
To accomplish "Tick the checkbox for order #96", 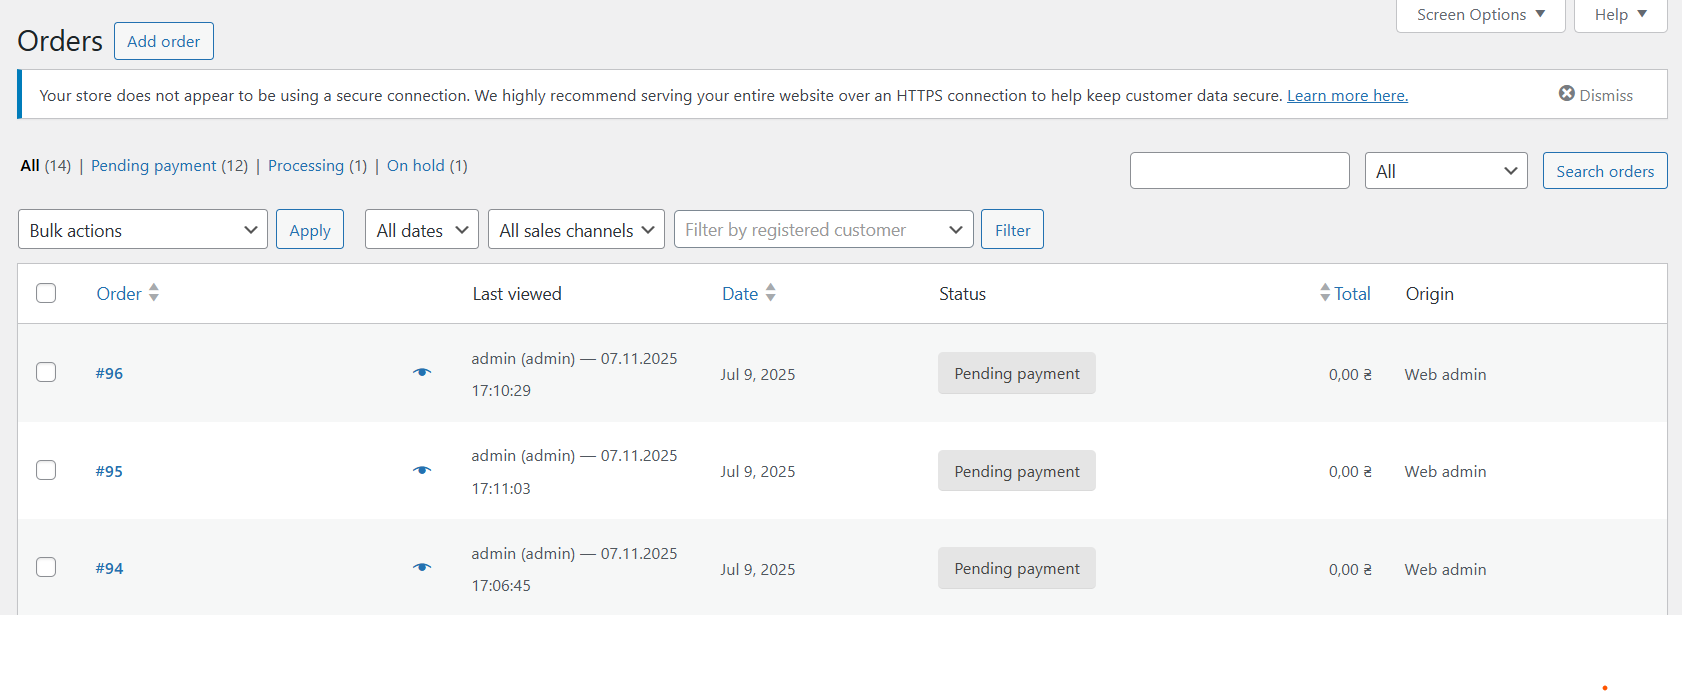I will (x=46, y=372).
